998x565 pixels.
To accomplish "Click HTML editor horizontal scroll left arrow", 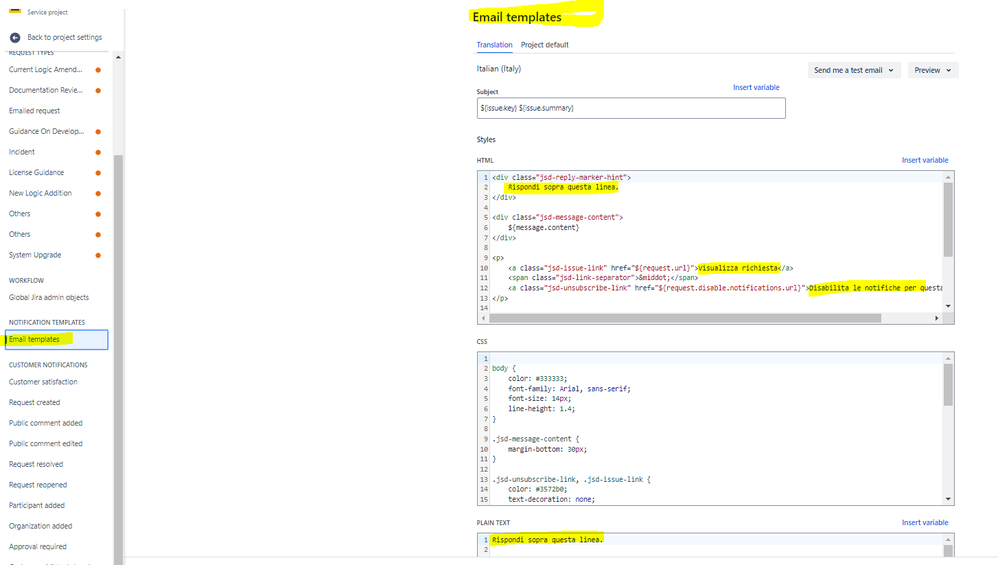I will pos(484,318).
